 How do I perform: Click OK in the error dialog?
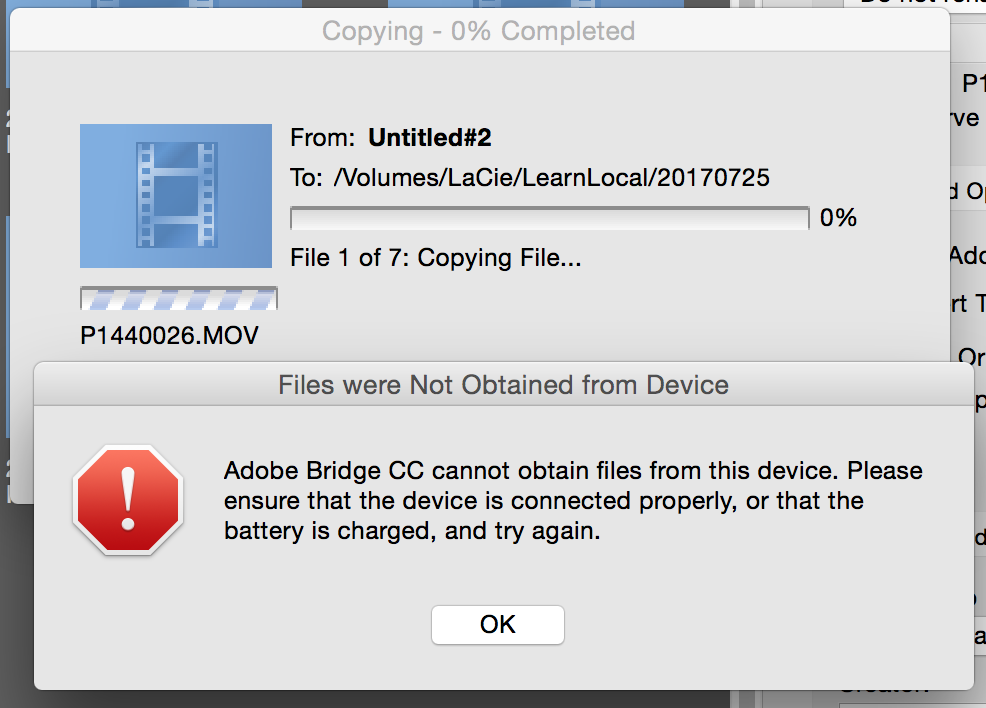pos(497,624)
